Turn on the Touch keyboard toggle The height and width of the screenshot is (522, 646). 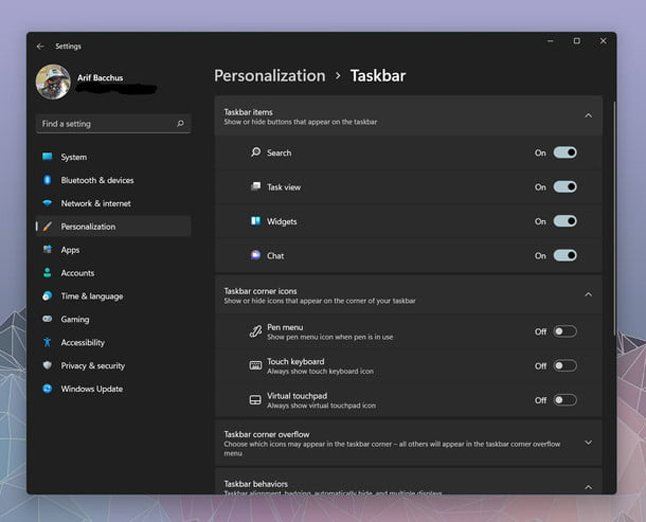point(565,366)
